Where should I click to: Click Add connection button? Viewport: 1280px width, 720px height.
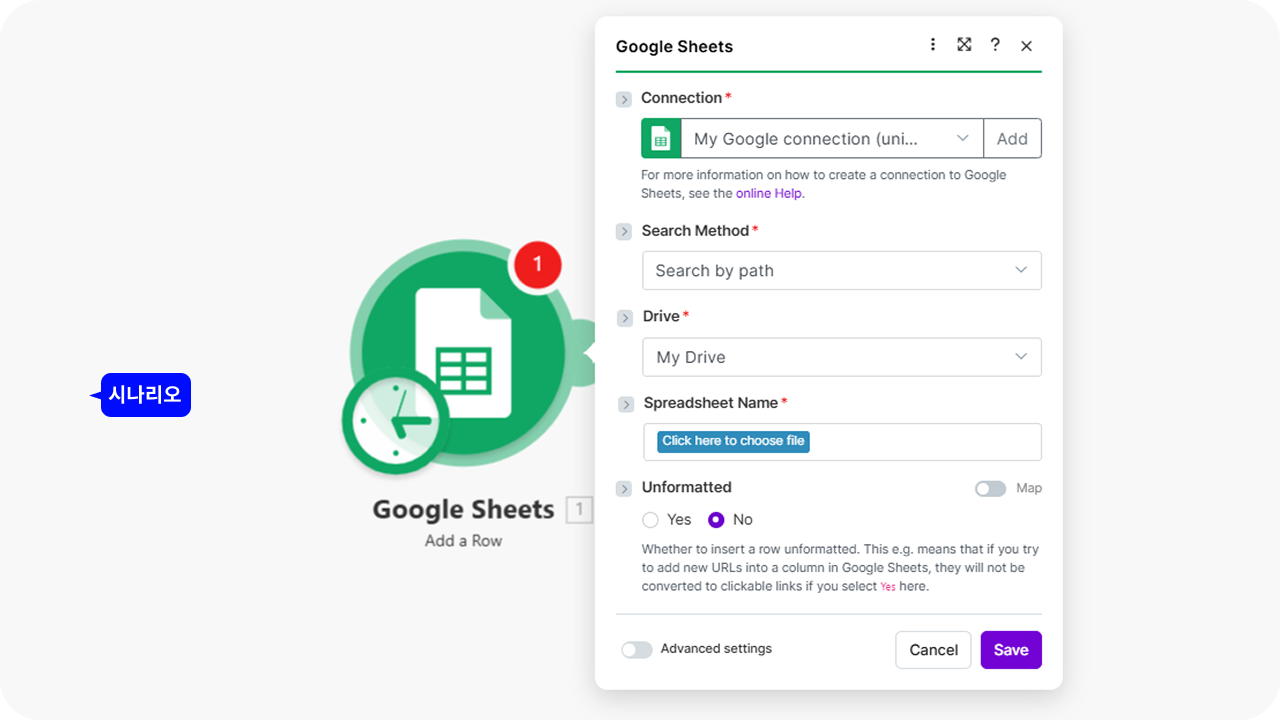pyautogui.click(x=1012, y=139)
